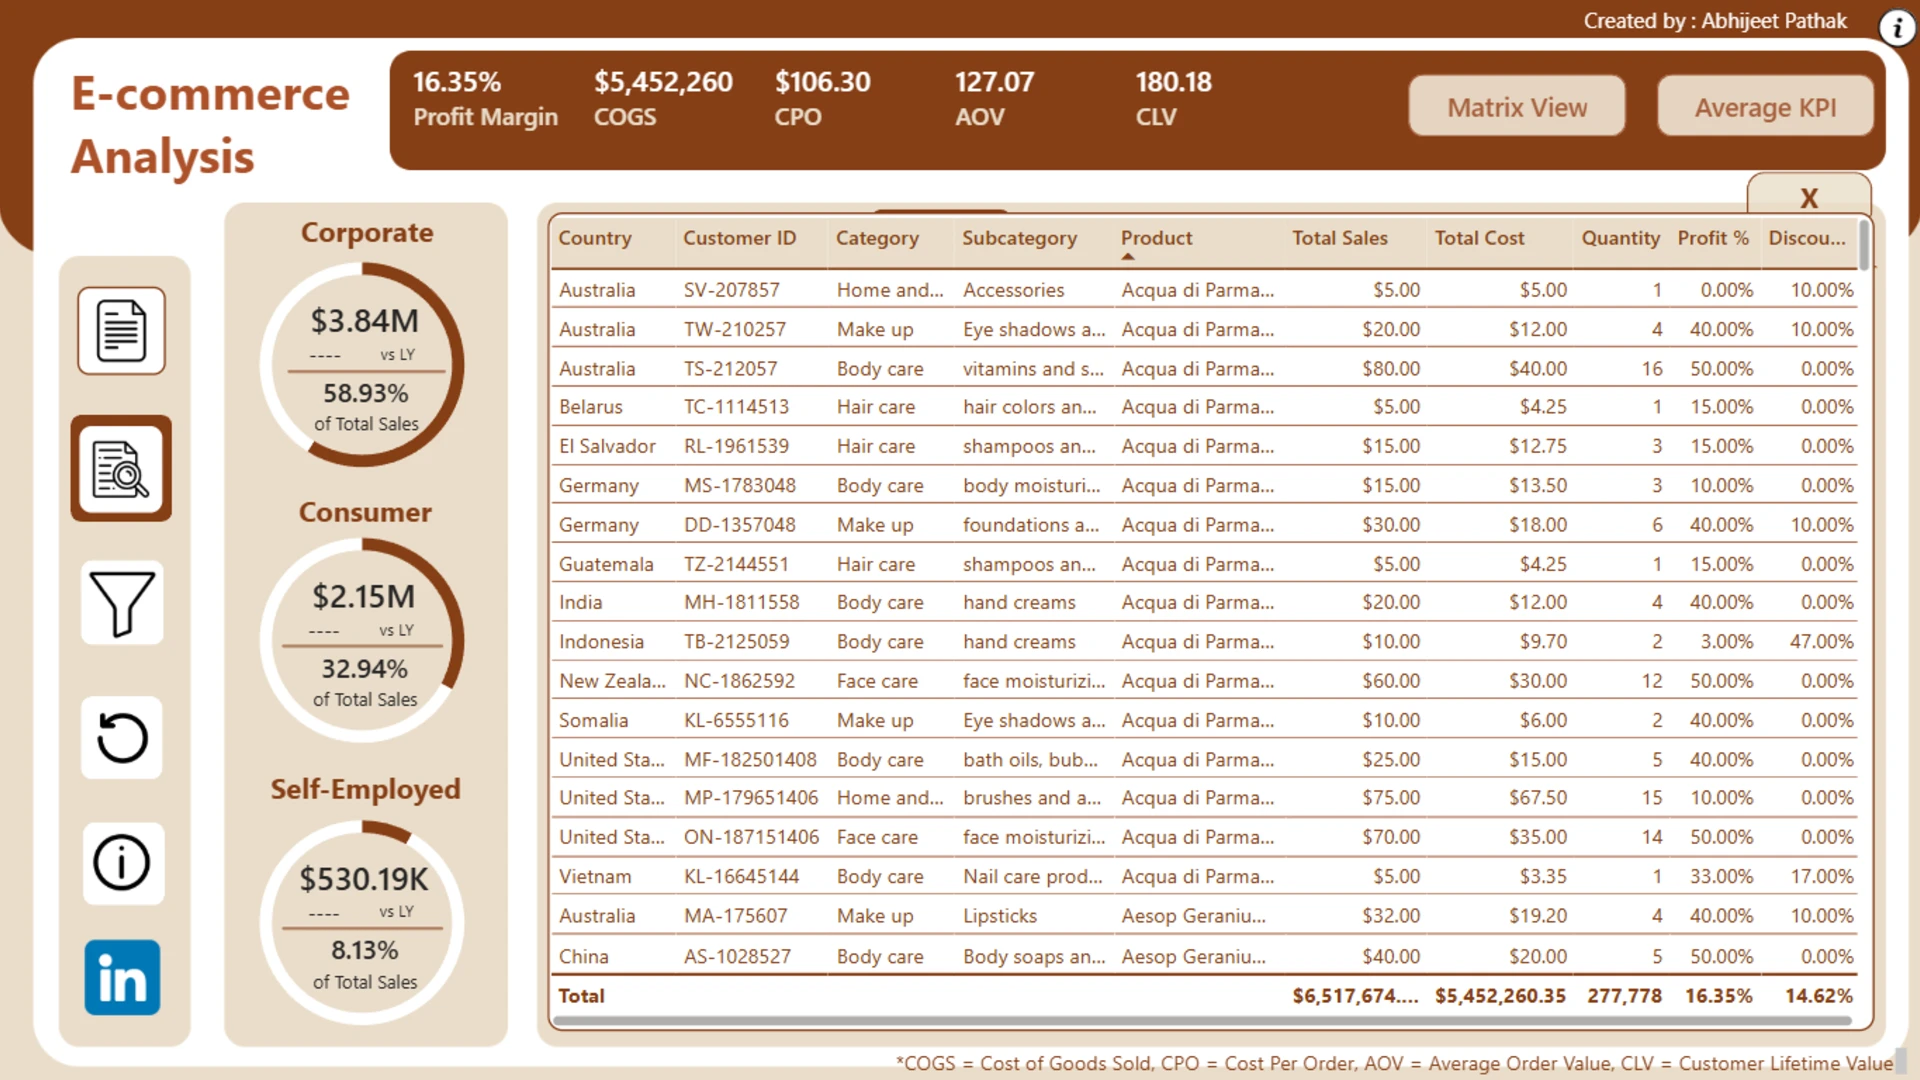Click the table vertical scrollbar
The image size is (1920, 1080).
click(1864, 245)
